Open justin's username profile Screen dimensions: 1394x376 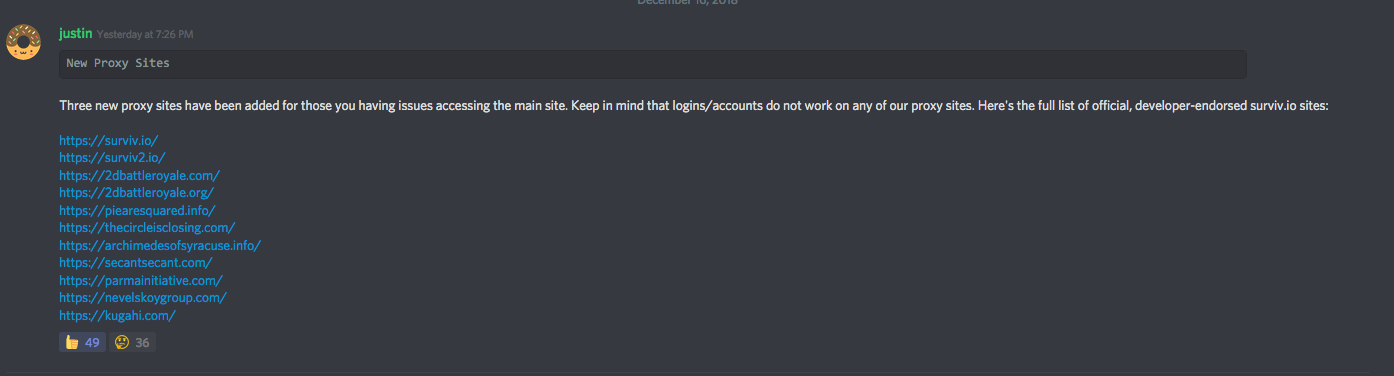tap(75, 33)
